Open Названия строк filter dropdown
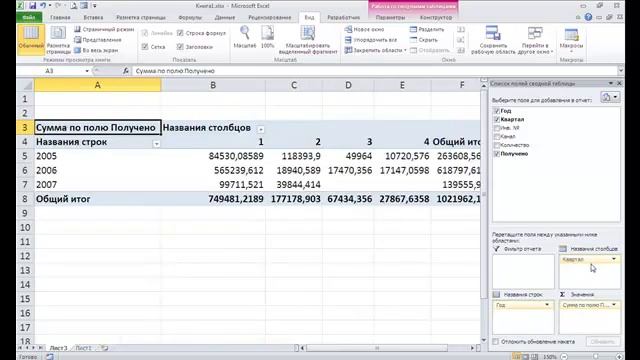This screenshot has width=640, height=360. pyautogui.click(x=156, y=144)
